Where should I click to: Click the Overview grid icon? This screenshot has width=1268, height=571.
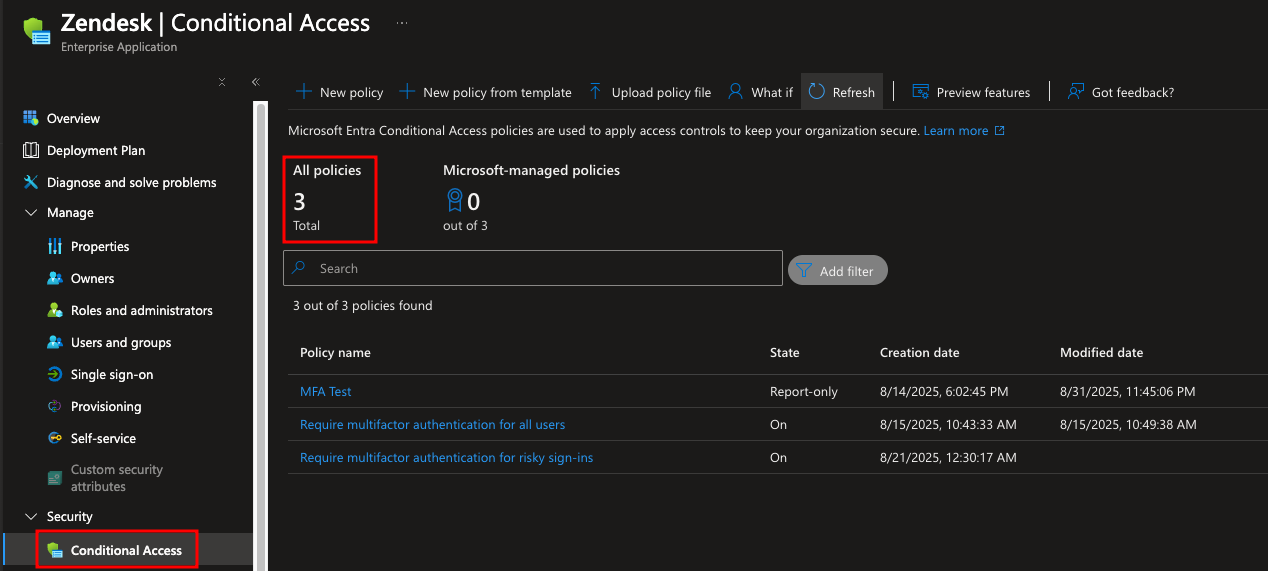click(x=30, y=118)
